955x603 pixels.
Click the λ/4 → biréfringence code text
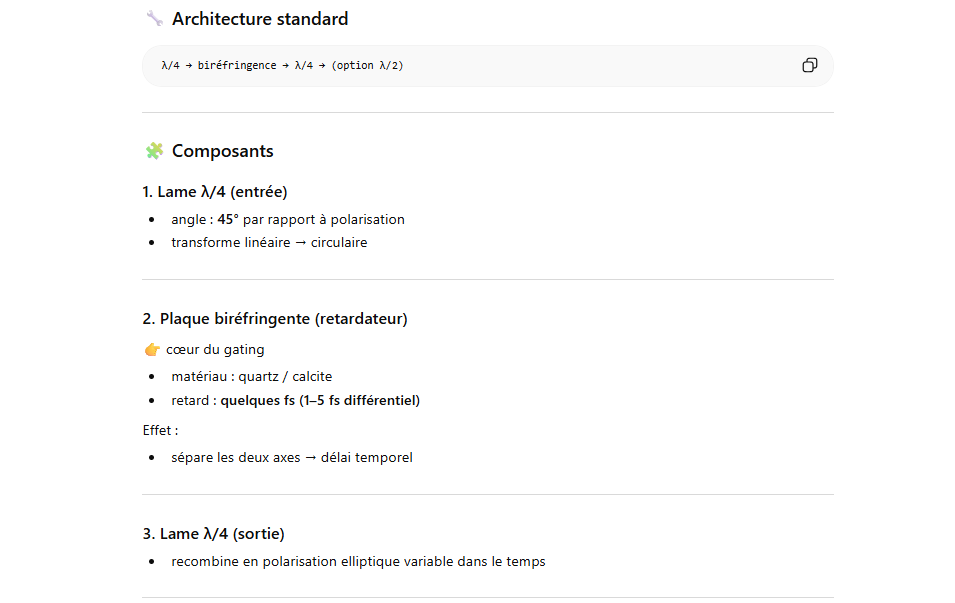click(219, 65)
